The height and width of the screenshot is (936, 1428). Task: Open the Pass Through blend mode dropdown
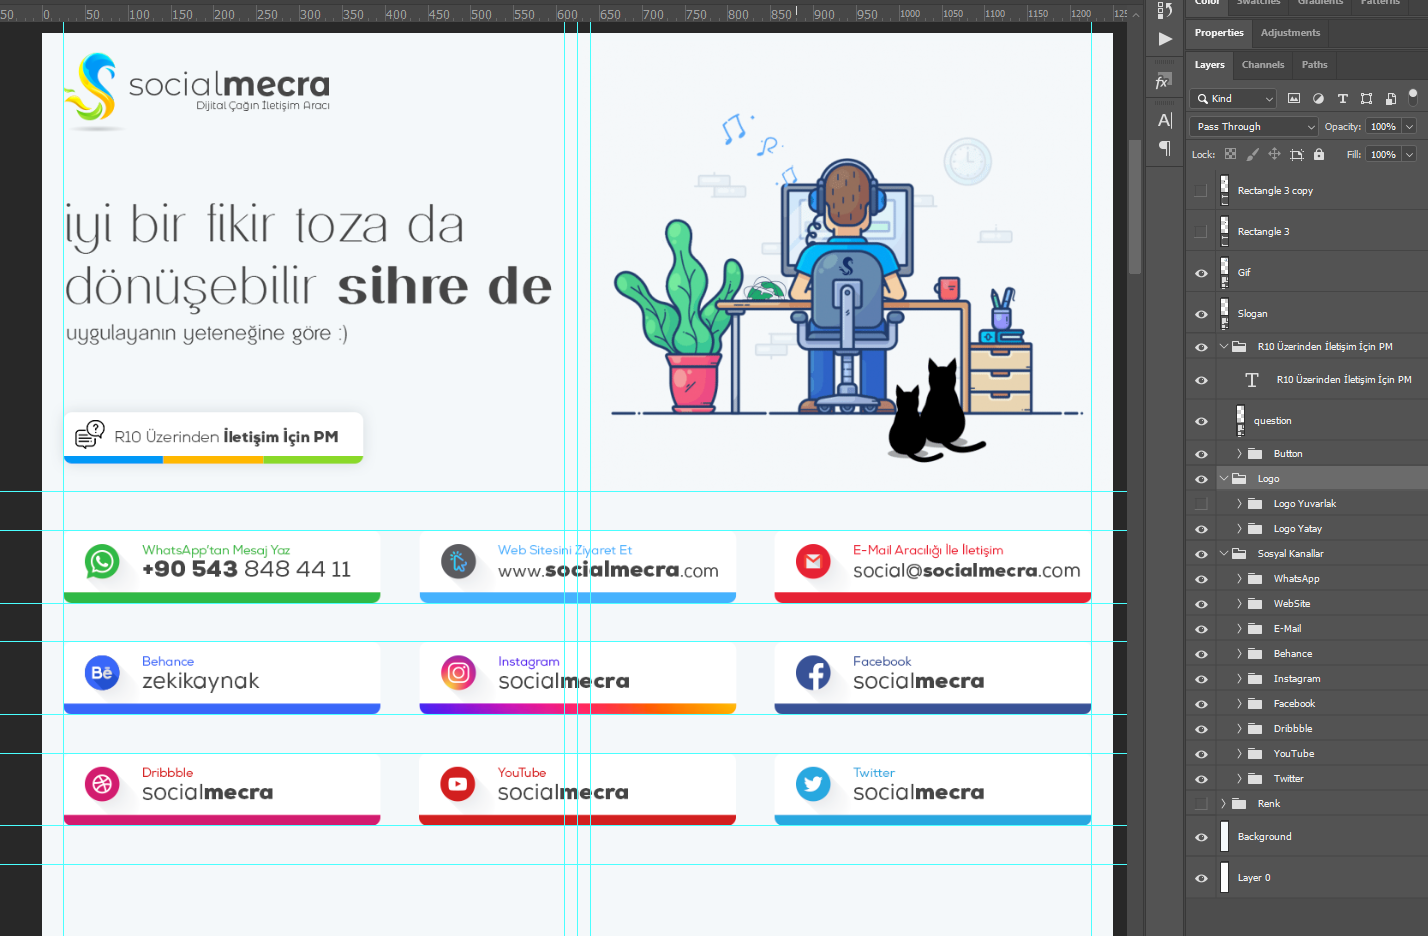pos(1255,127)
